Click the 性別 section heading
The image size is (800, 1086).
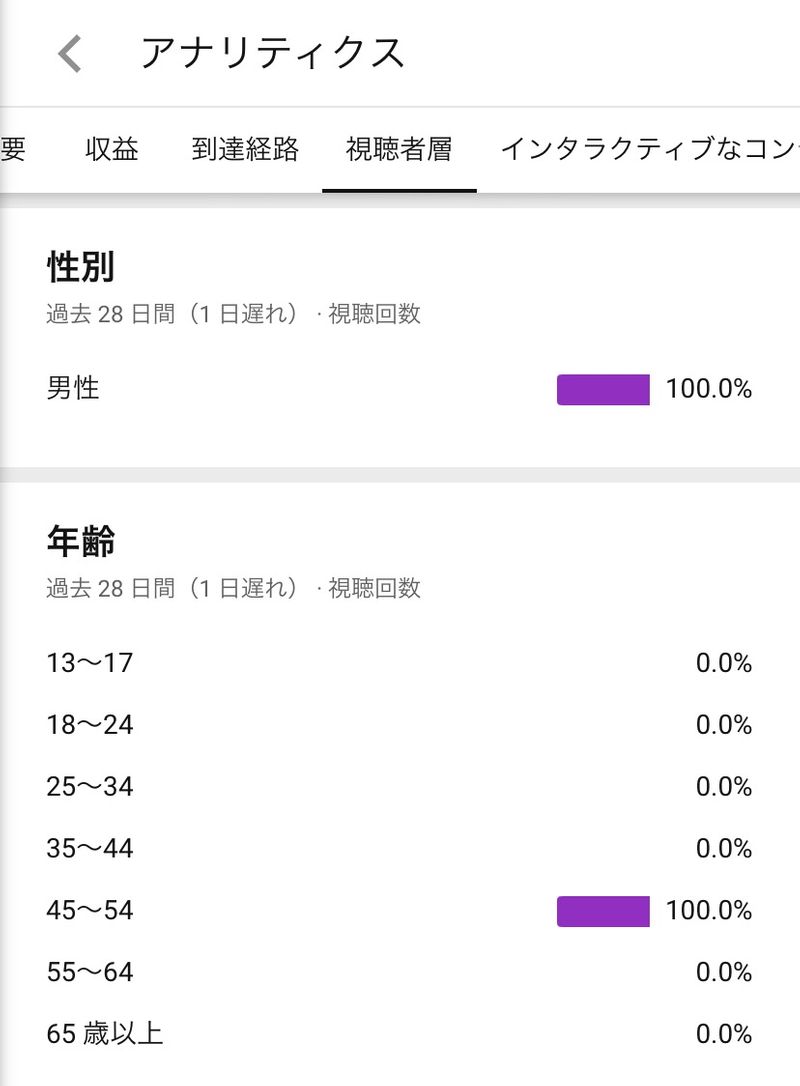click(x=81, y=268)
